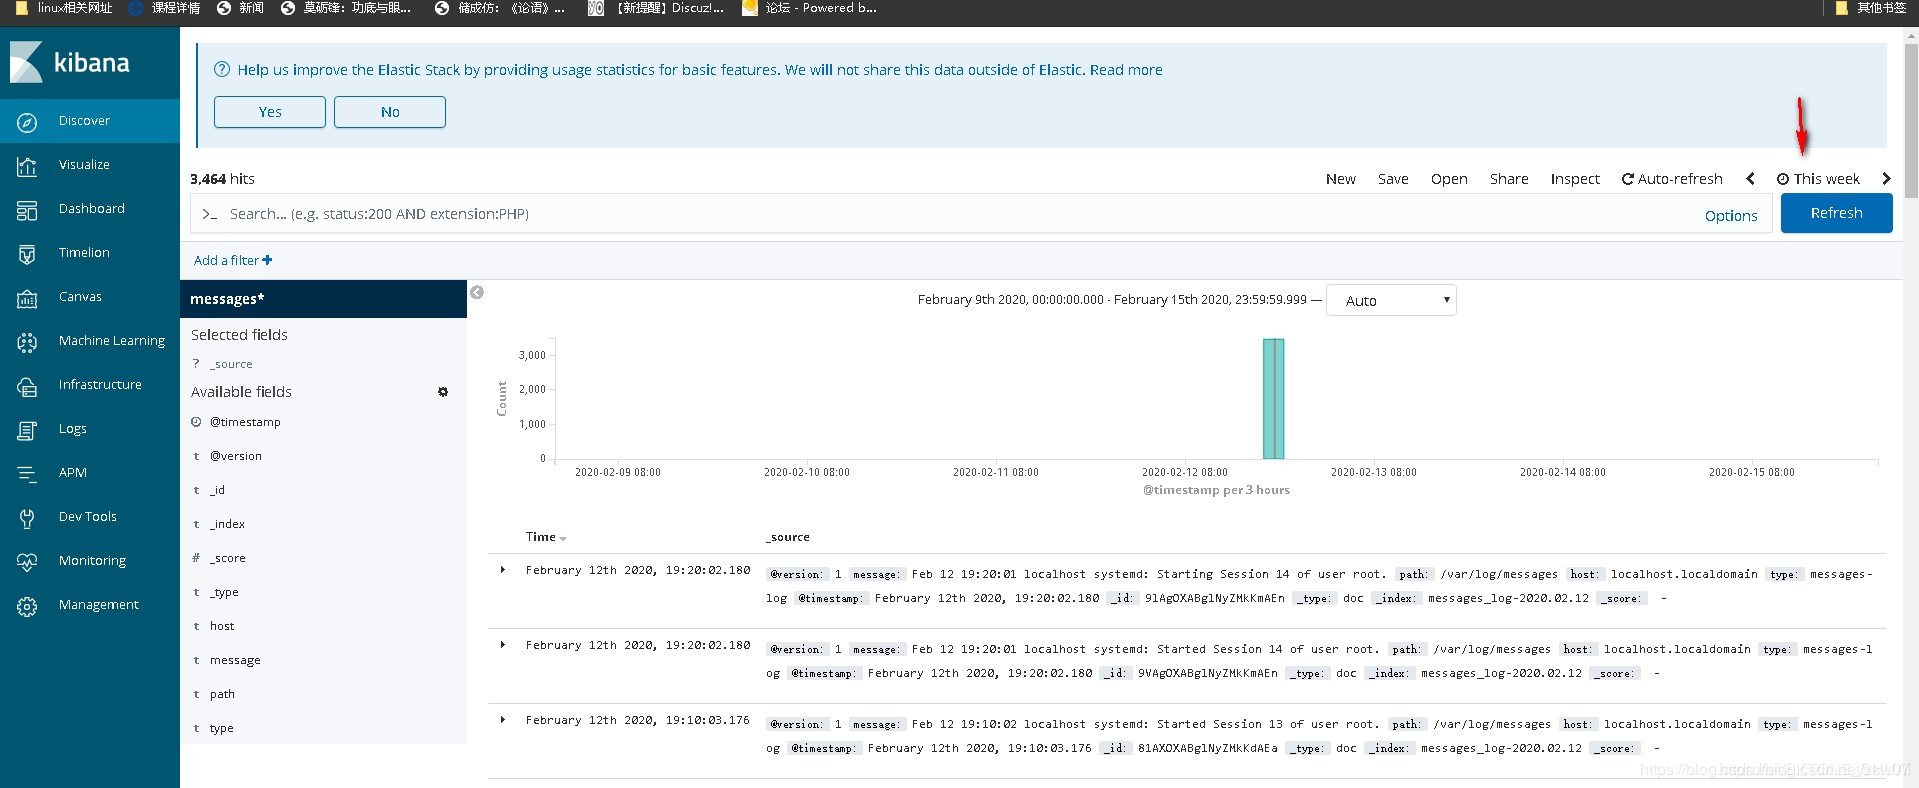This screenshot has width=1919, height=788.
Task: Open Dashboard icon in sidebar
Action: [x=27, y=209]
